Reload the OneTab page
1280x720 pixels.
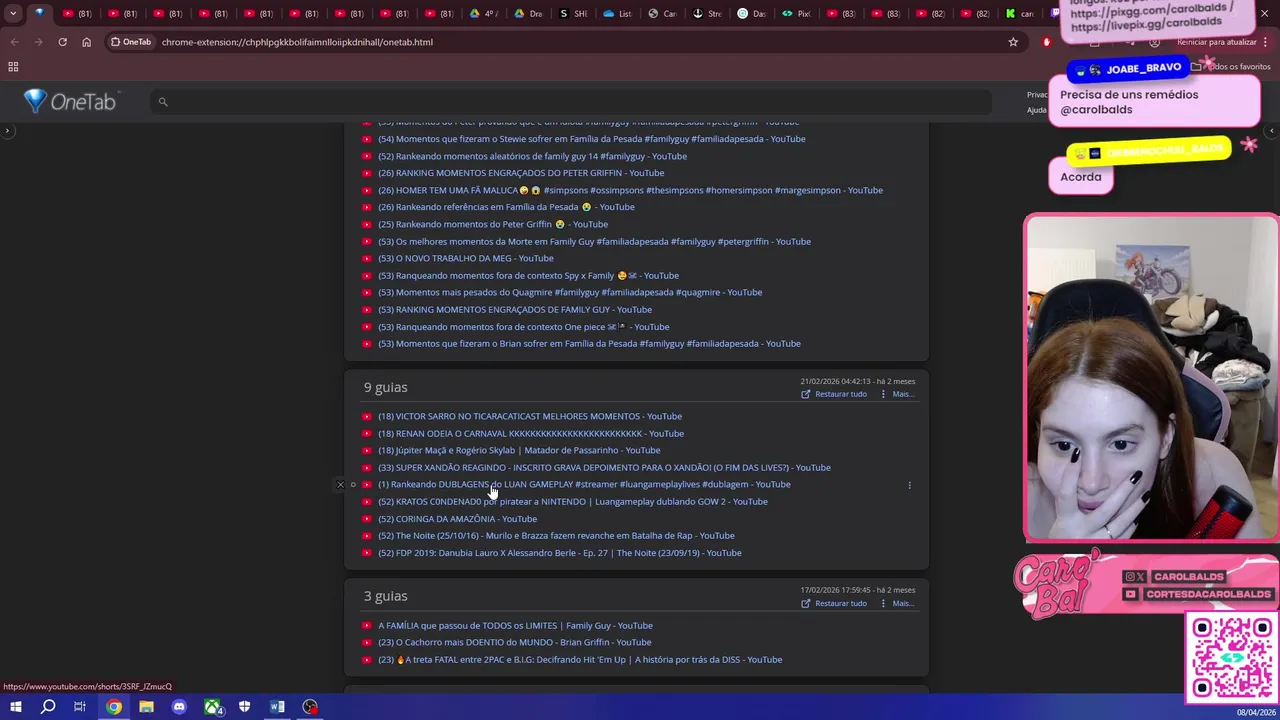pos(62,42)
